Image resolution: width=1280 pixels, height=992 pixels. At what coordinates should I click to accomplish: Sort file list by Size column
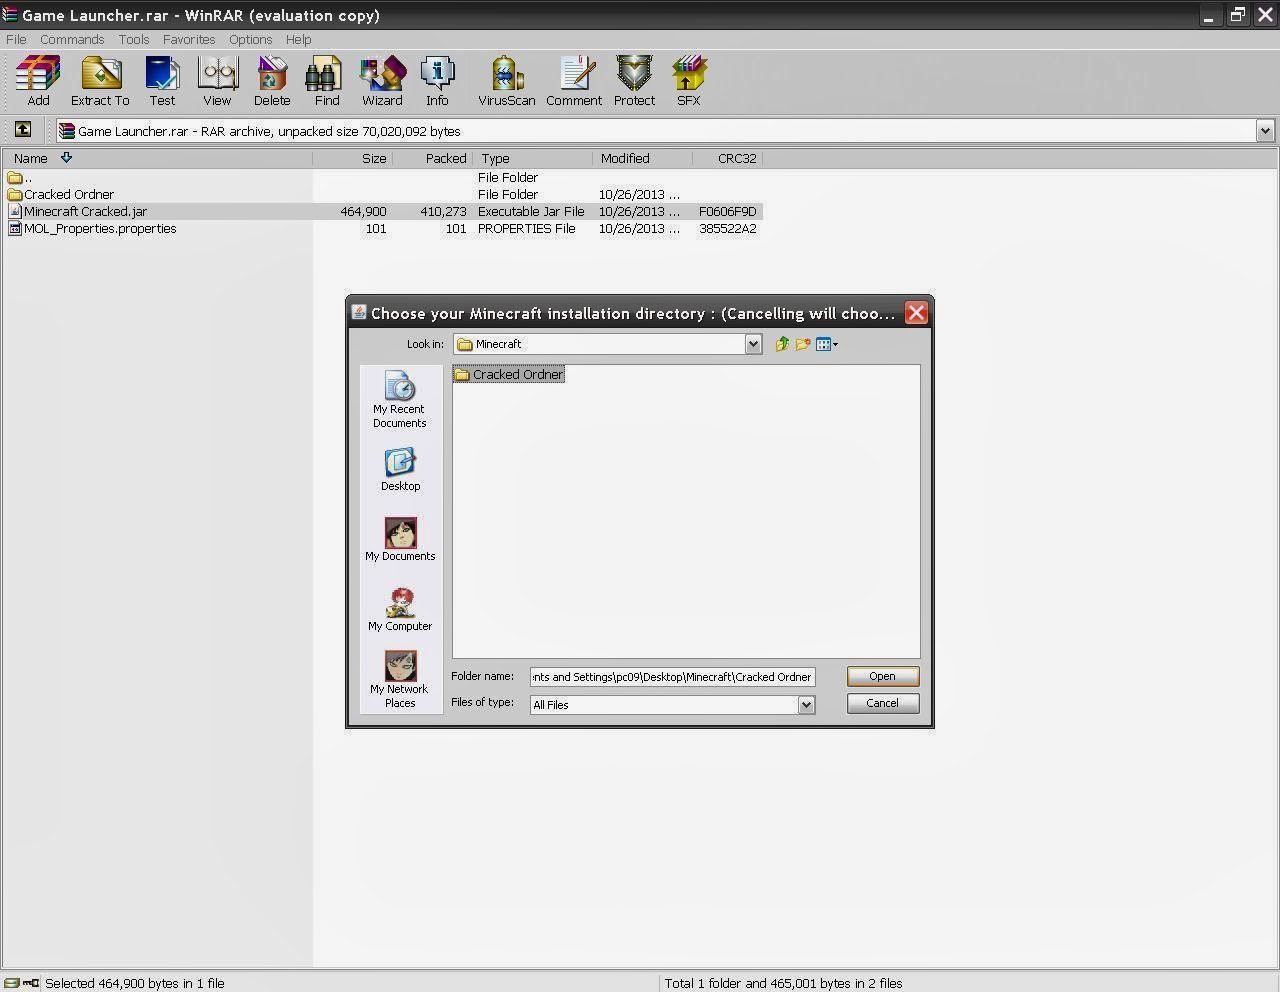click(353, 158)
